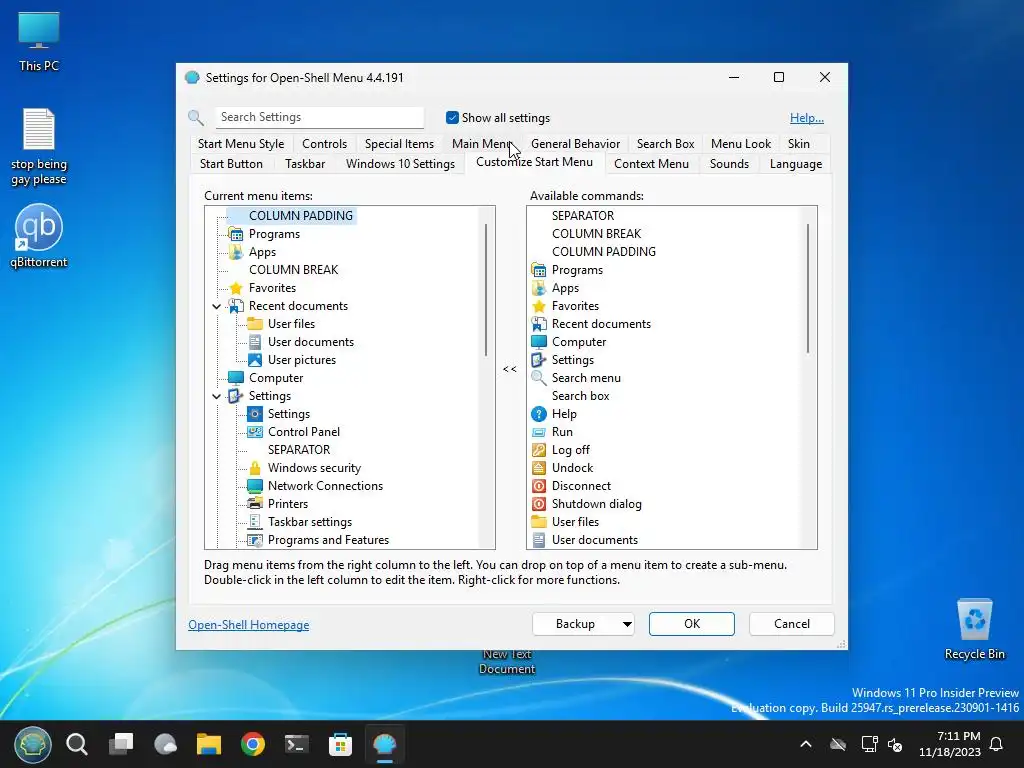1024x768 pixels.
Task: Open Taskbar tab
Action: (305, 164)
